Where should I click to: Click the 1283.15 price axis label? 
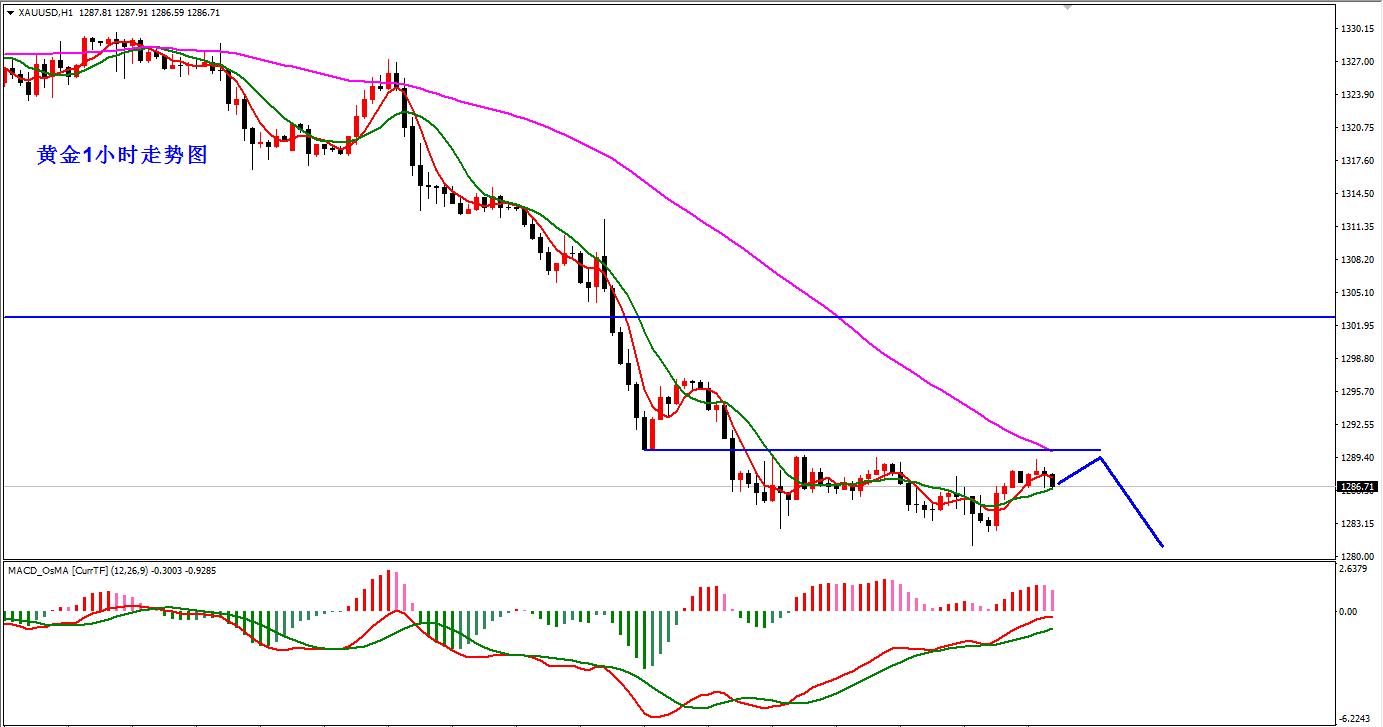[1357, 524]
